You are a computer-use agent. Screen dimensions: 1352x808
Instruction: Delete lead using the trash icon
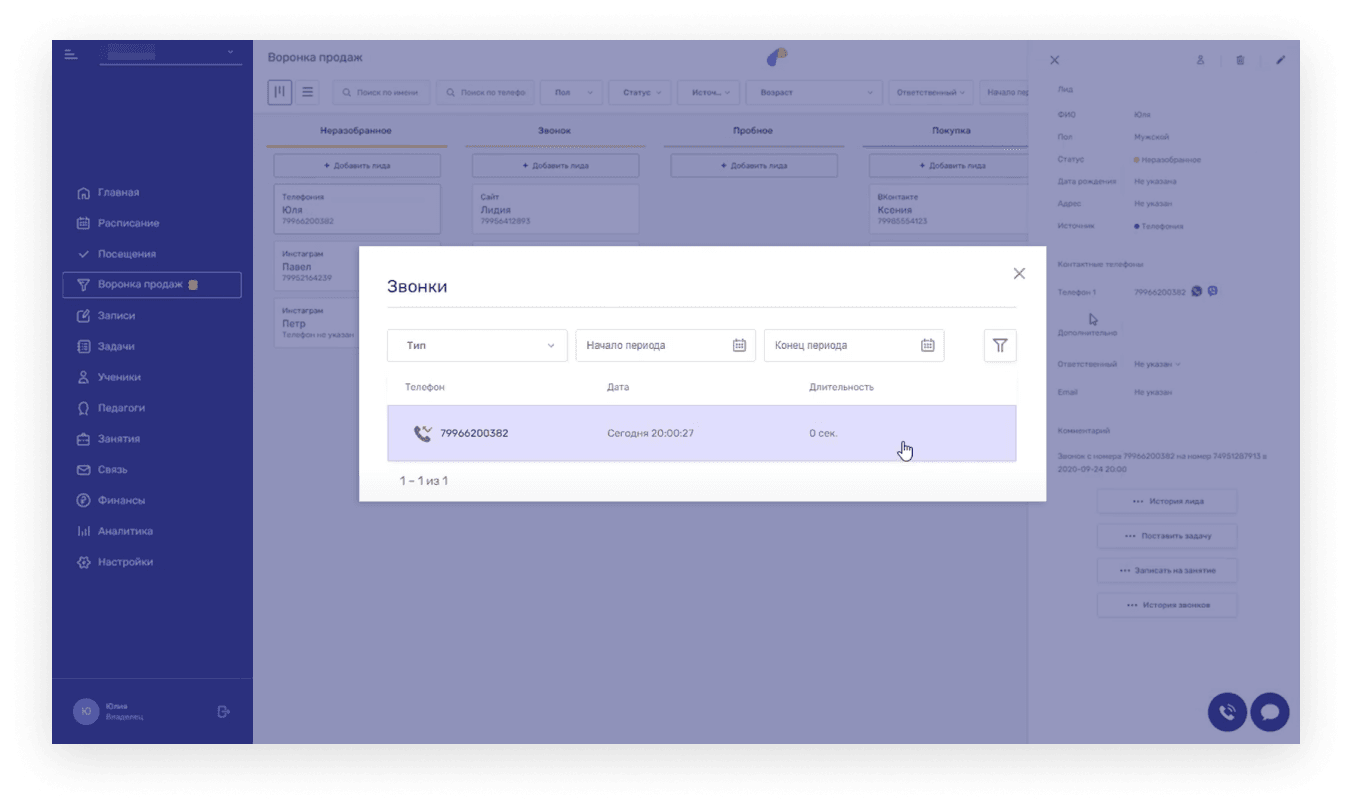1240,60
